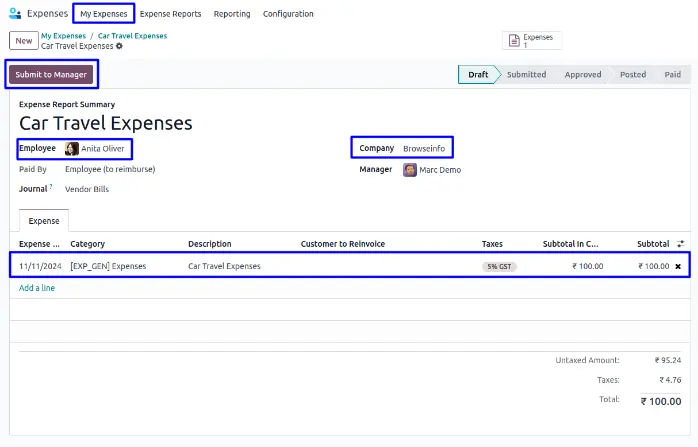Switch to the Expense tab
This screenshot has width=698, height=447.
pyautogui.click(x=43, y=220)
